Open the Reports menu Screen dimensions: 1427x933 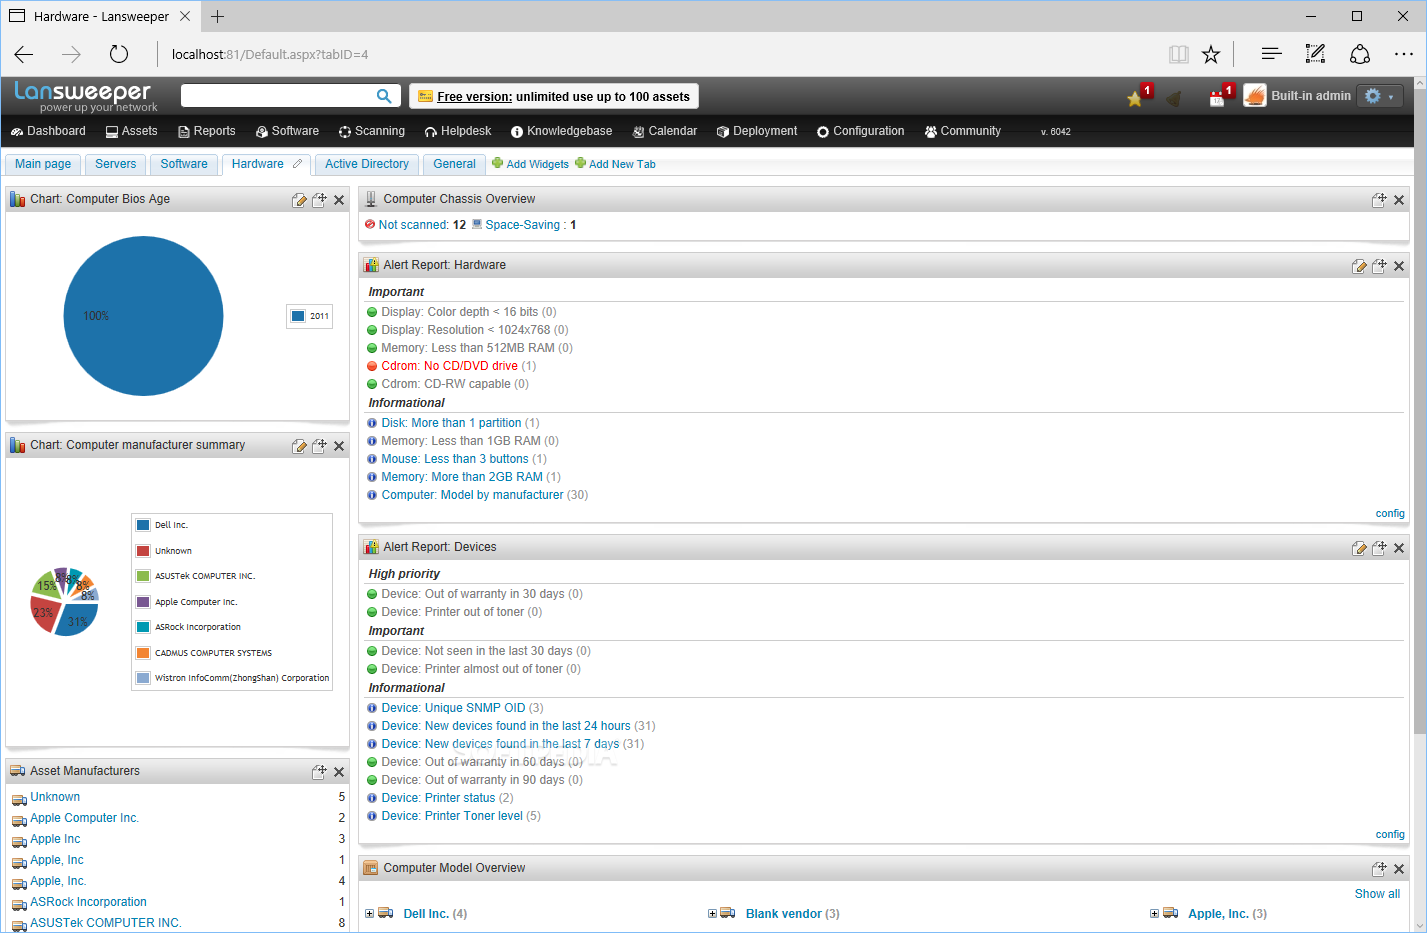tap(206, 131)
